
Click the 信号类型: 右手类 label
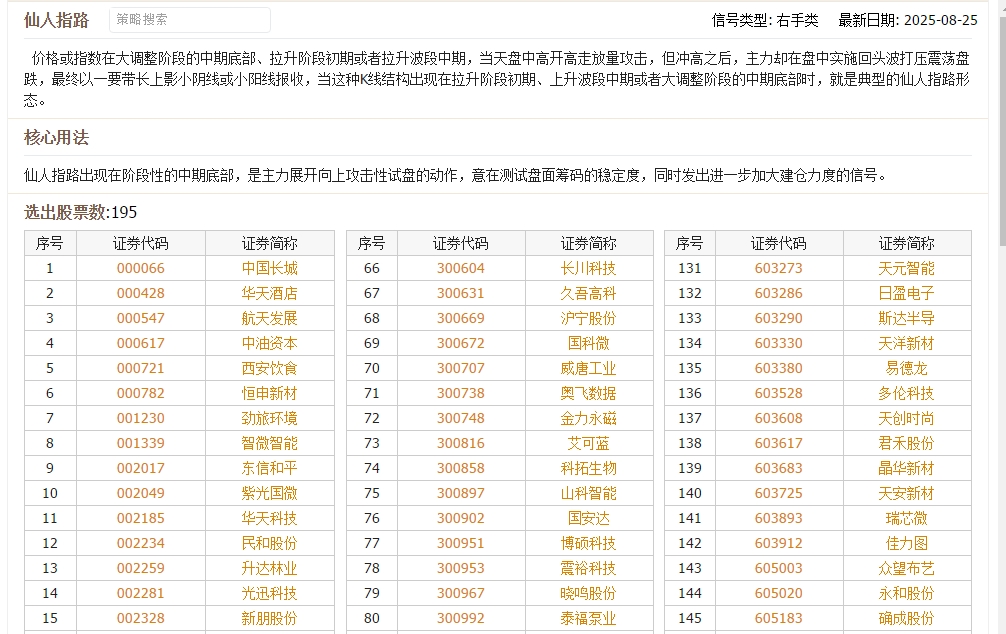click(x=765, y=21)
